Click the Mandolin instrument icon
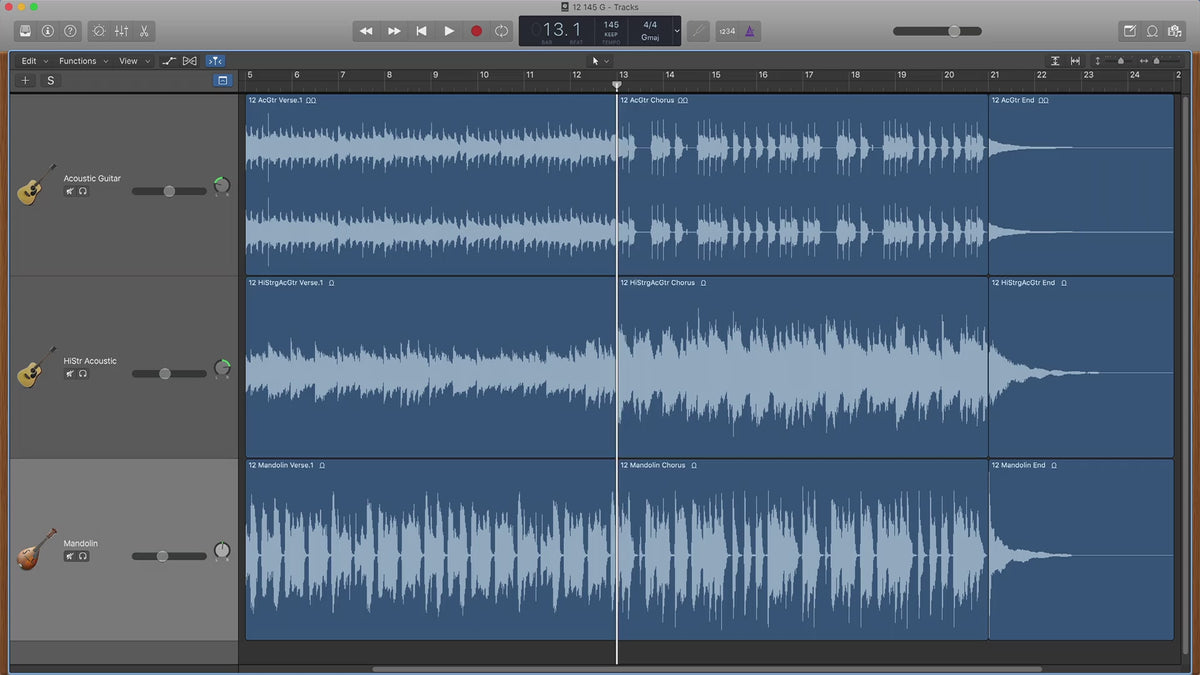This screenshot has height=675, width=1200. point(36,549)
